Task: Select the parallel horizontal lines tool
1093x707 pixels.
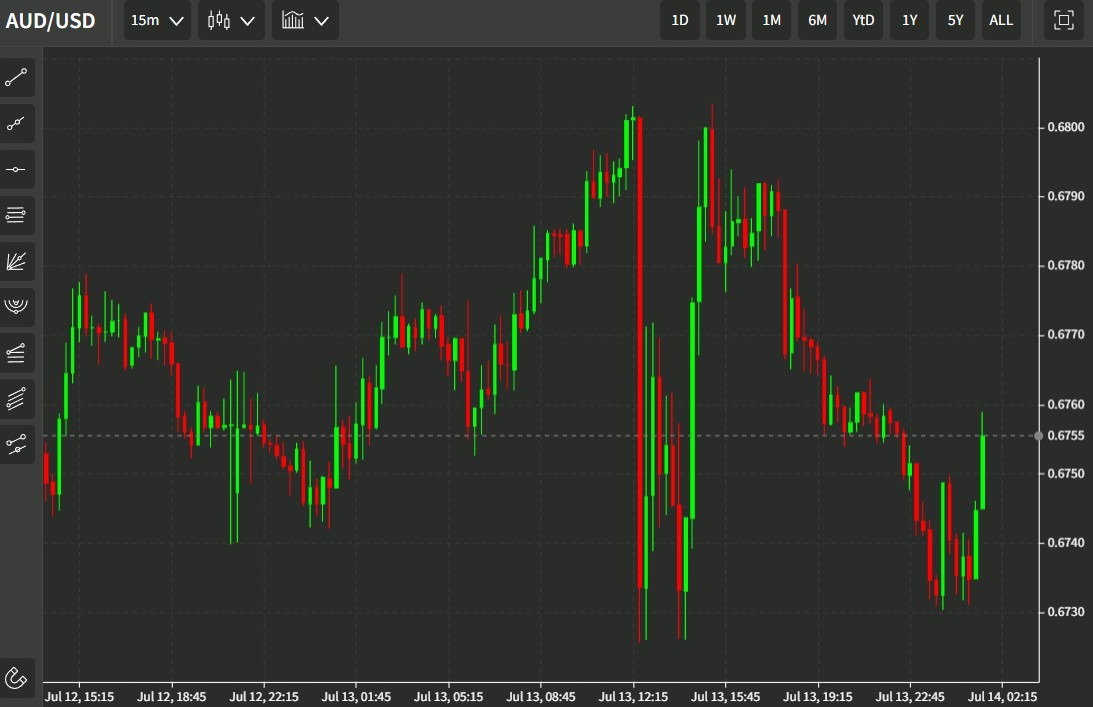Action: (16, 215)
